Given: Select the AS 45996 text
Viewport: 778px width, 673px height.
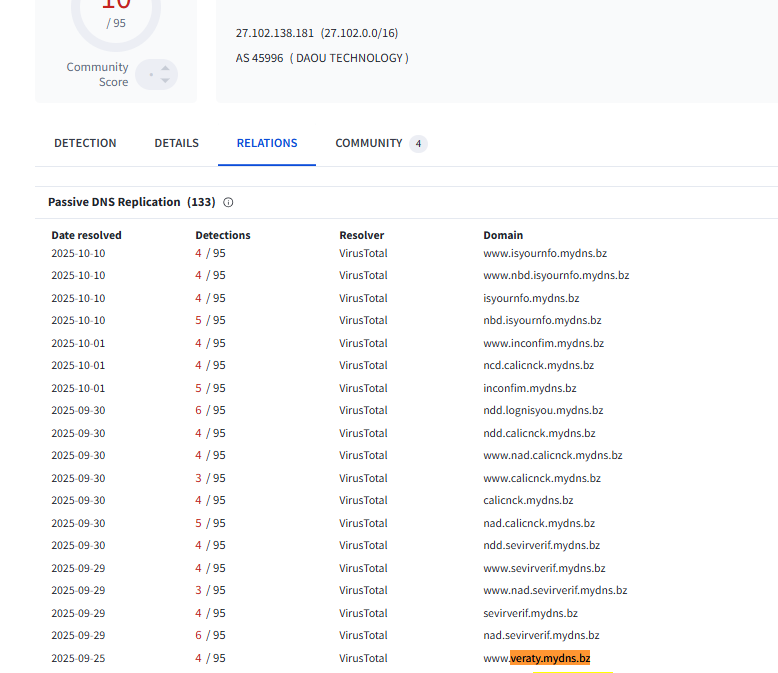Looking at the screenshot, I should pyautogui.click(x=259, y=58).
